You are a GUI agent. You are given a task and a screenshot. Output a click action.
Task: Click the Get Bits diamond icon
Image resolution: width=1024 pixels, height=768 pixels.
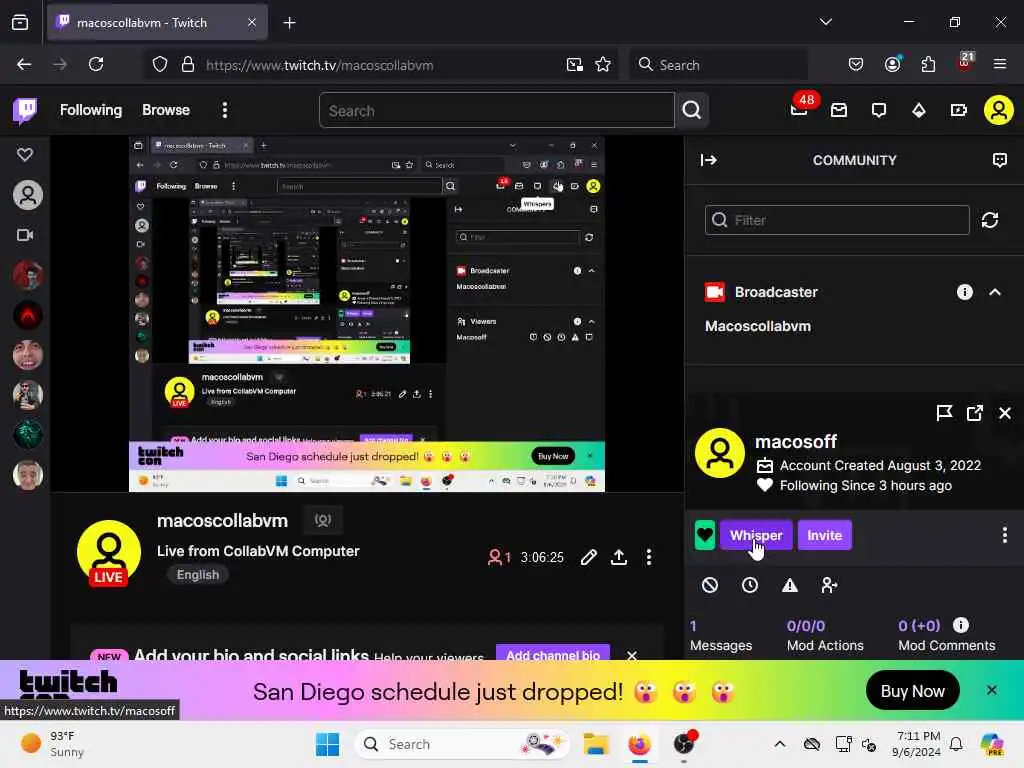919,110
